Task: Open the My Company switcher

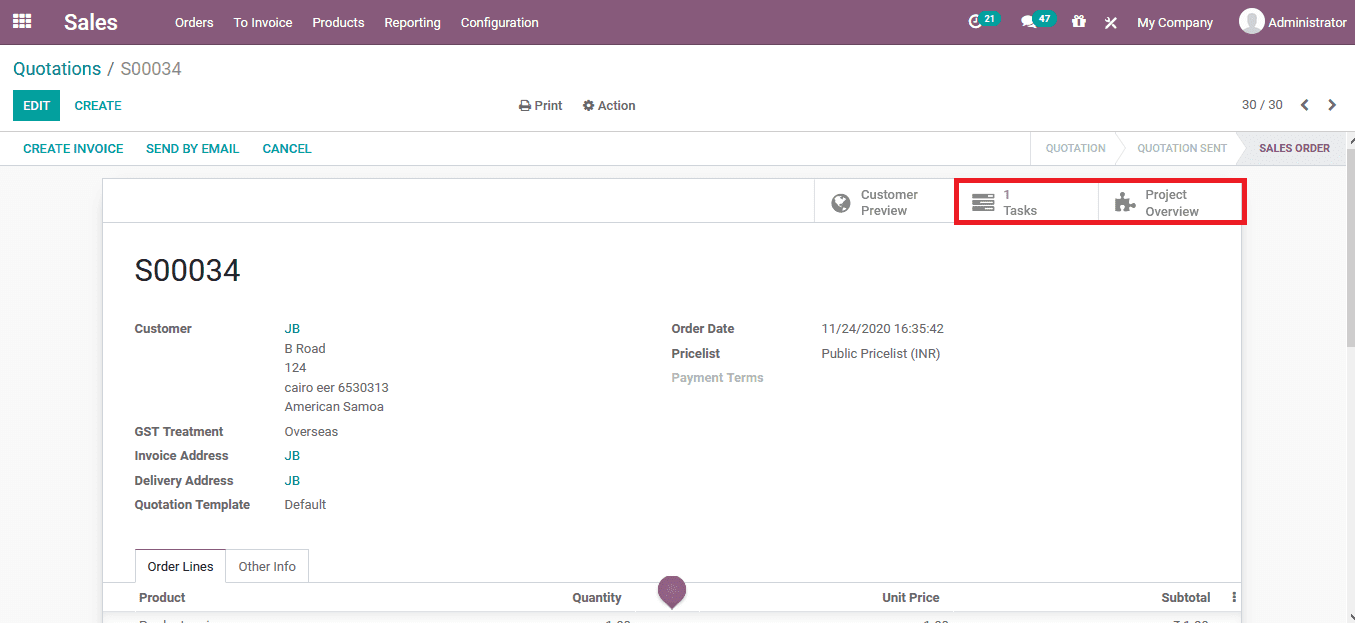Action: (1175, 22)
